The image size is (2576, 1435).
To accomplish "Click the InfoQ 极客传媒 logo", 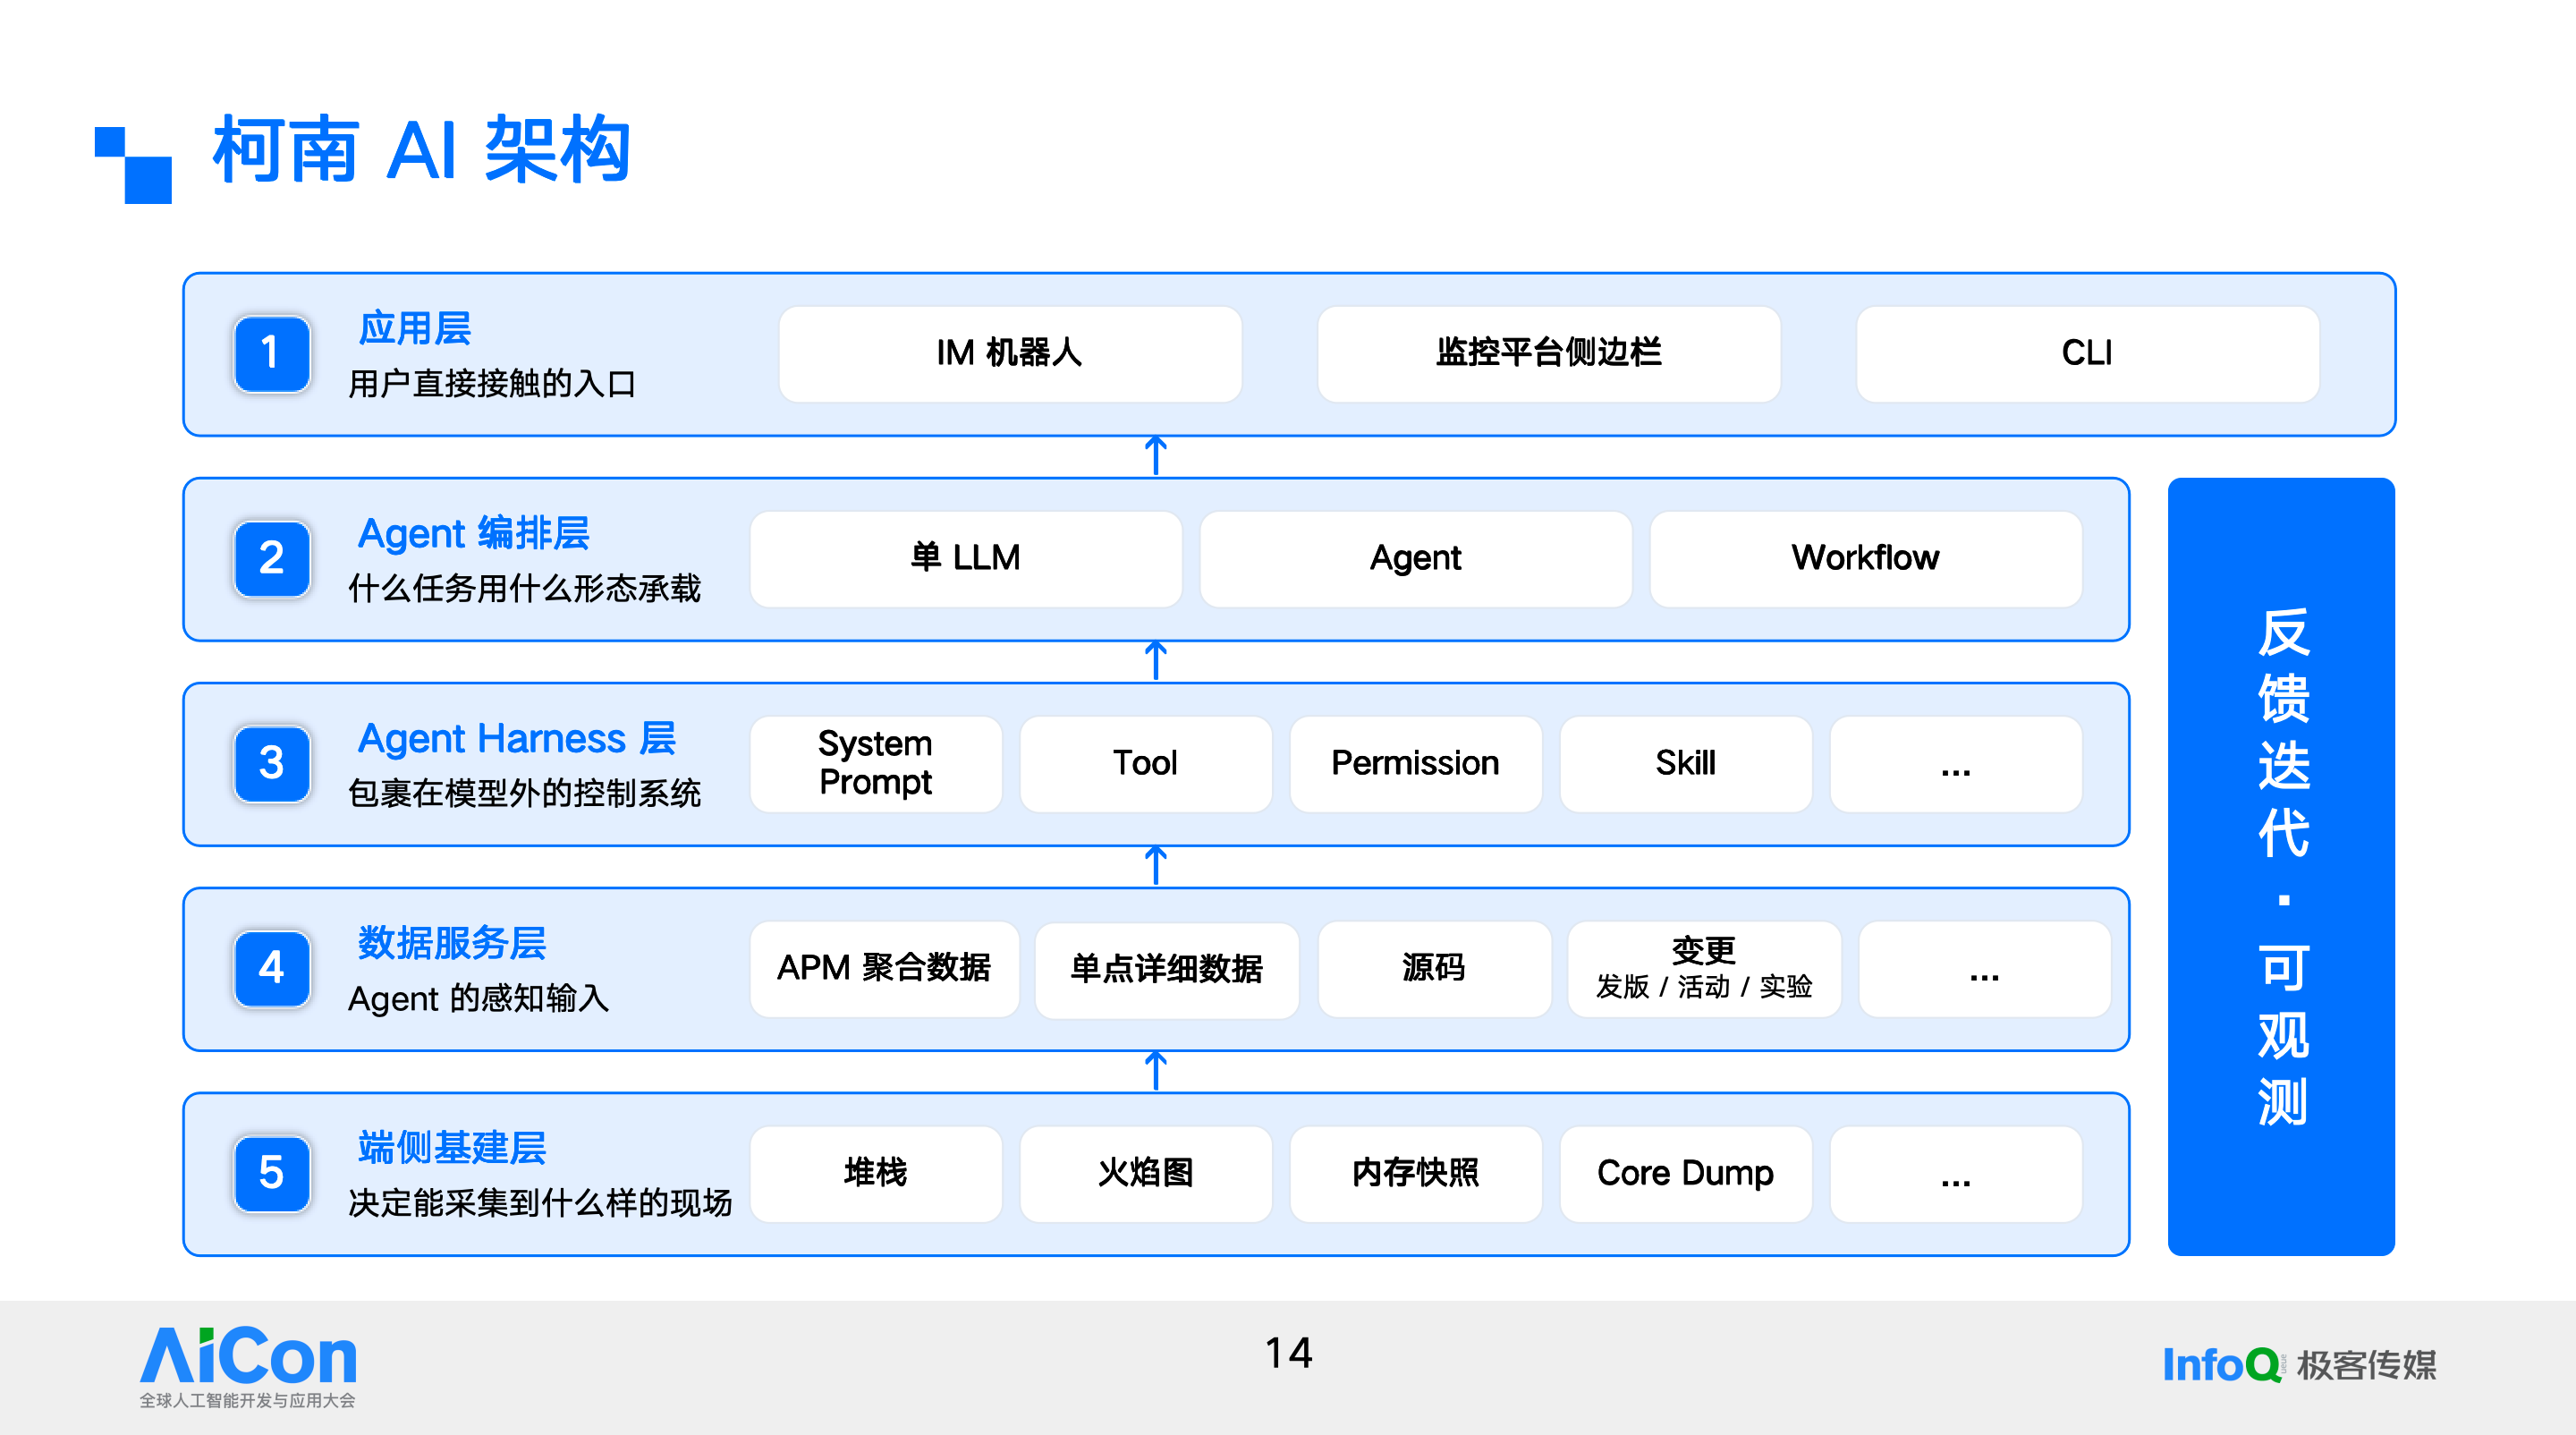I will pyautogui.click(x=2299, y=1365).
